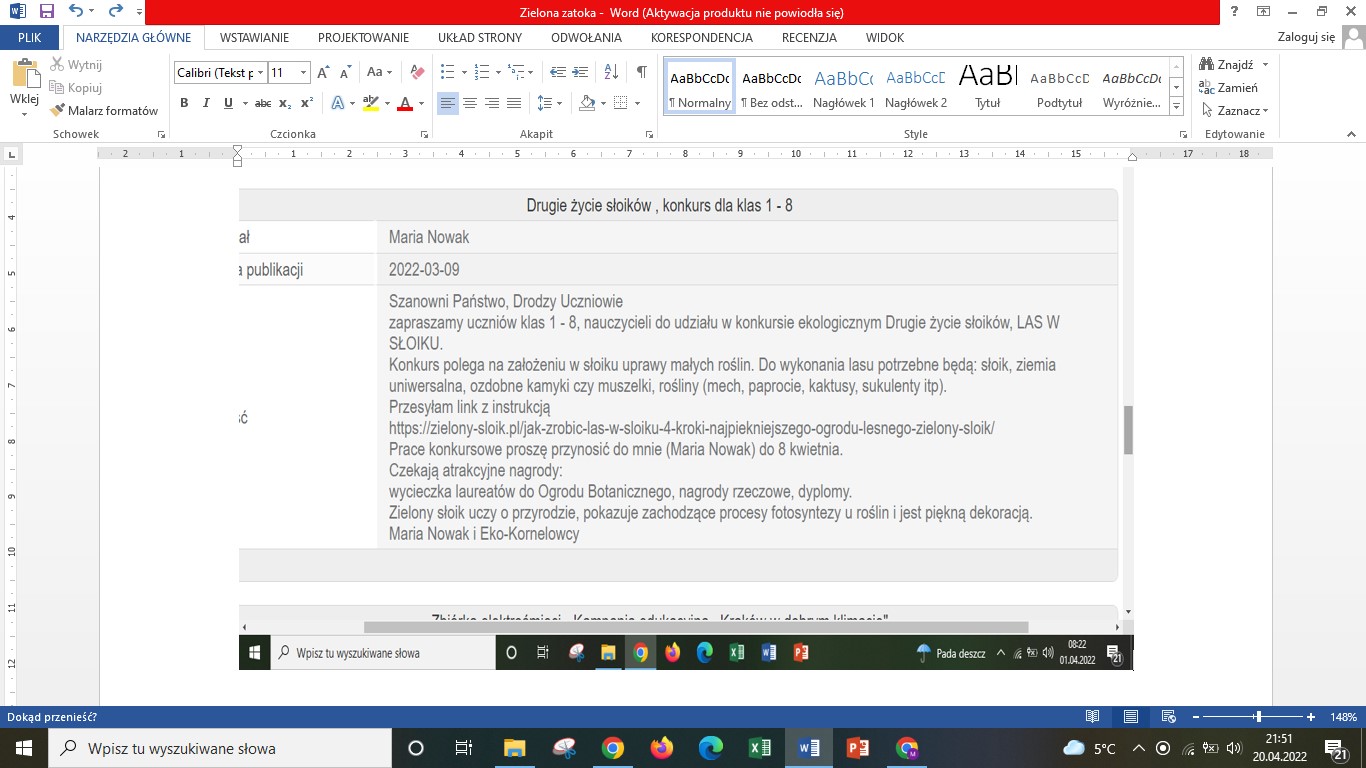Click the Malarz formatów (Format Painter) button

(x=104, y=111)
